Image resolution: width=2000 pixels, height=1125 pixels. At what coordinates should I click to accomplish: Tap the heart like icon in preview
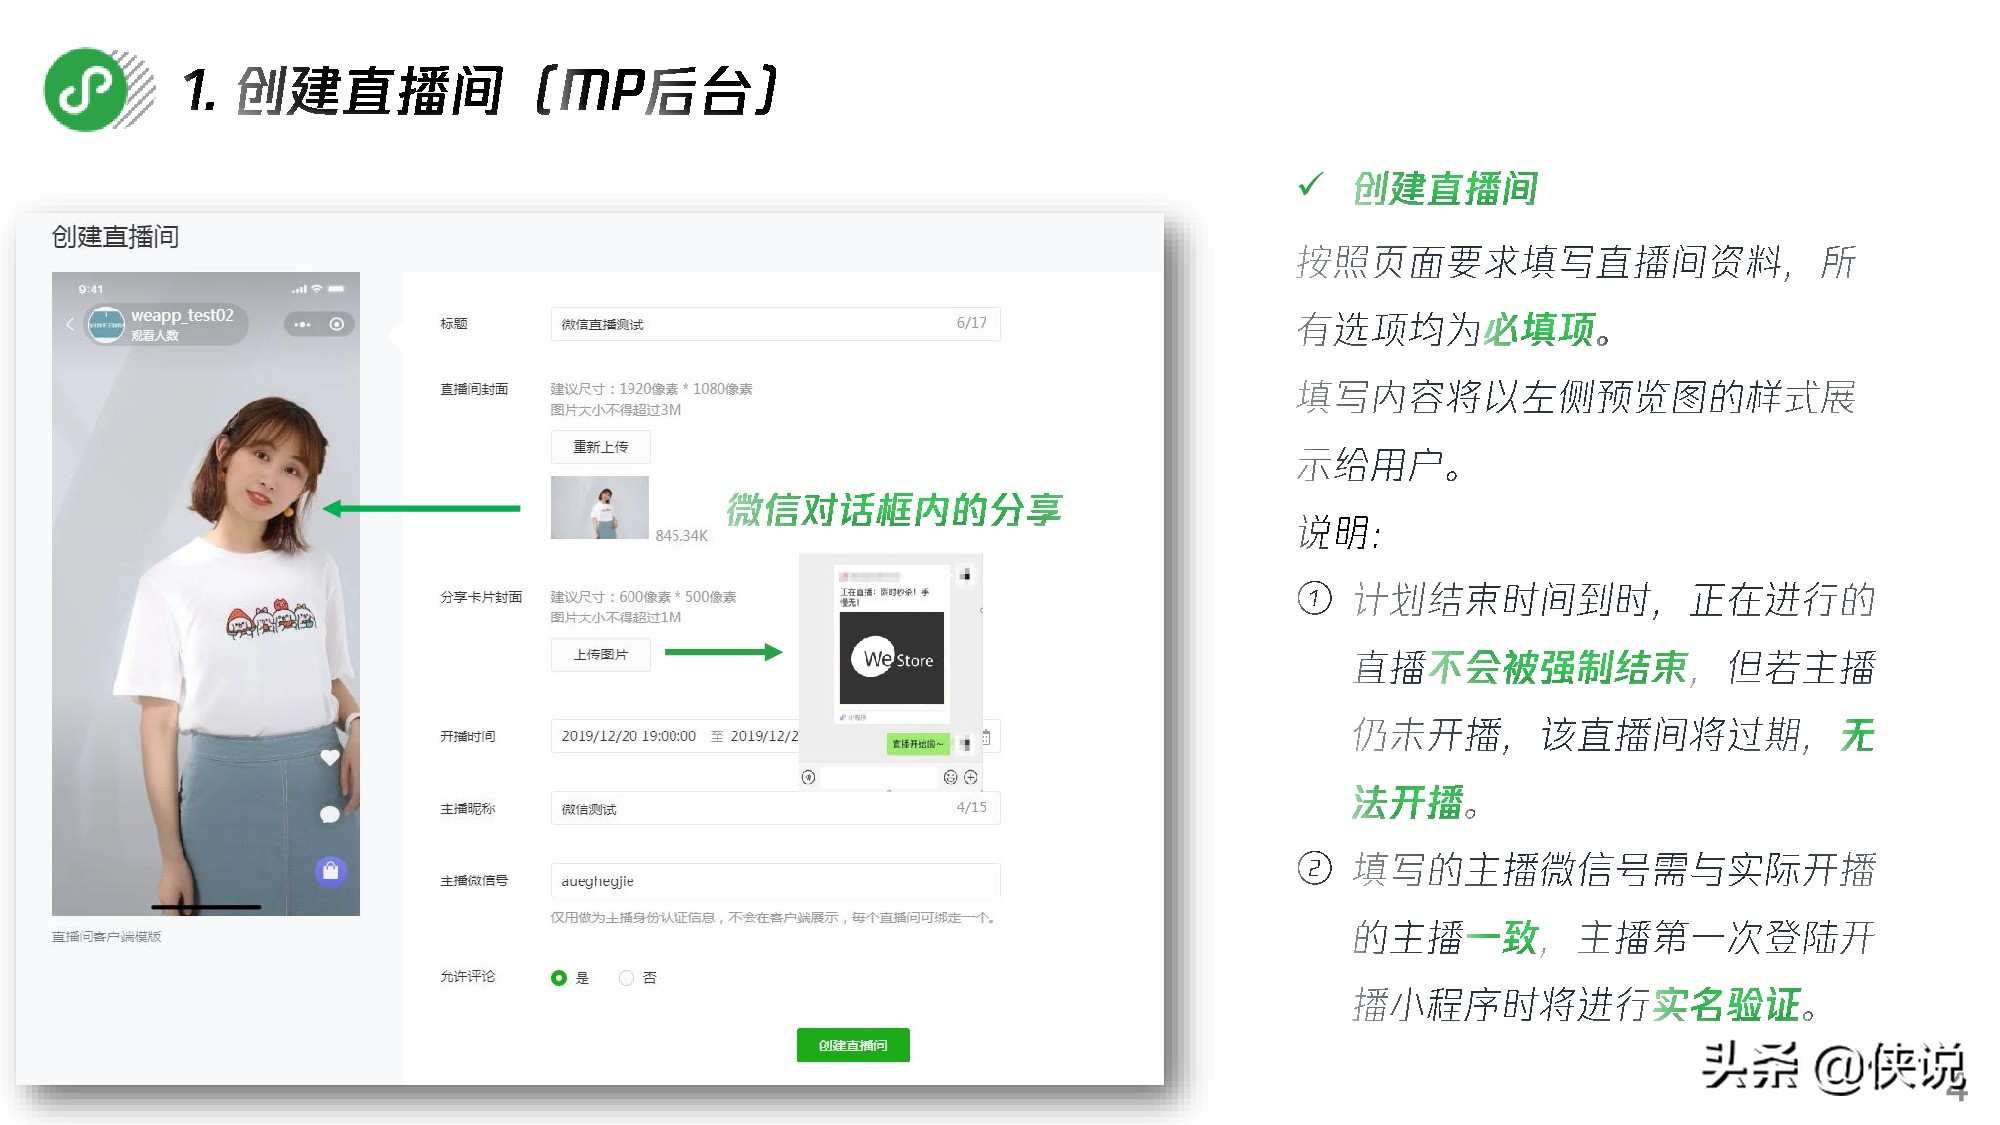[330, 757]
